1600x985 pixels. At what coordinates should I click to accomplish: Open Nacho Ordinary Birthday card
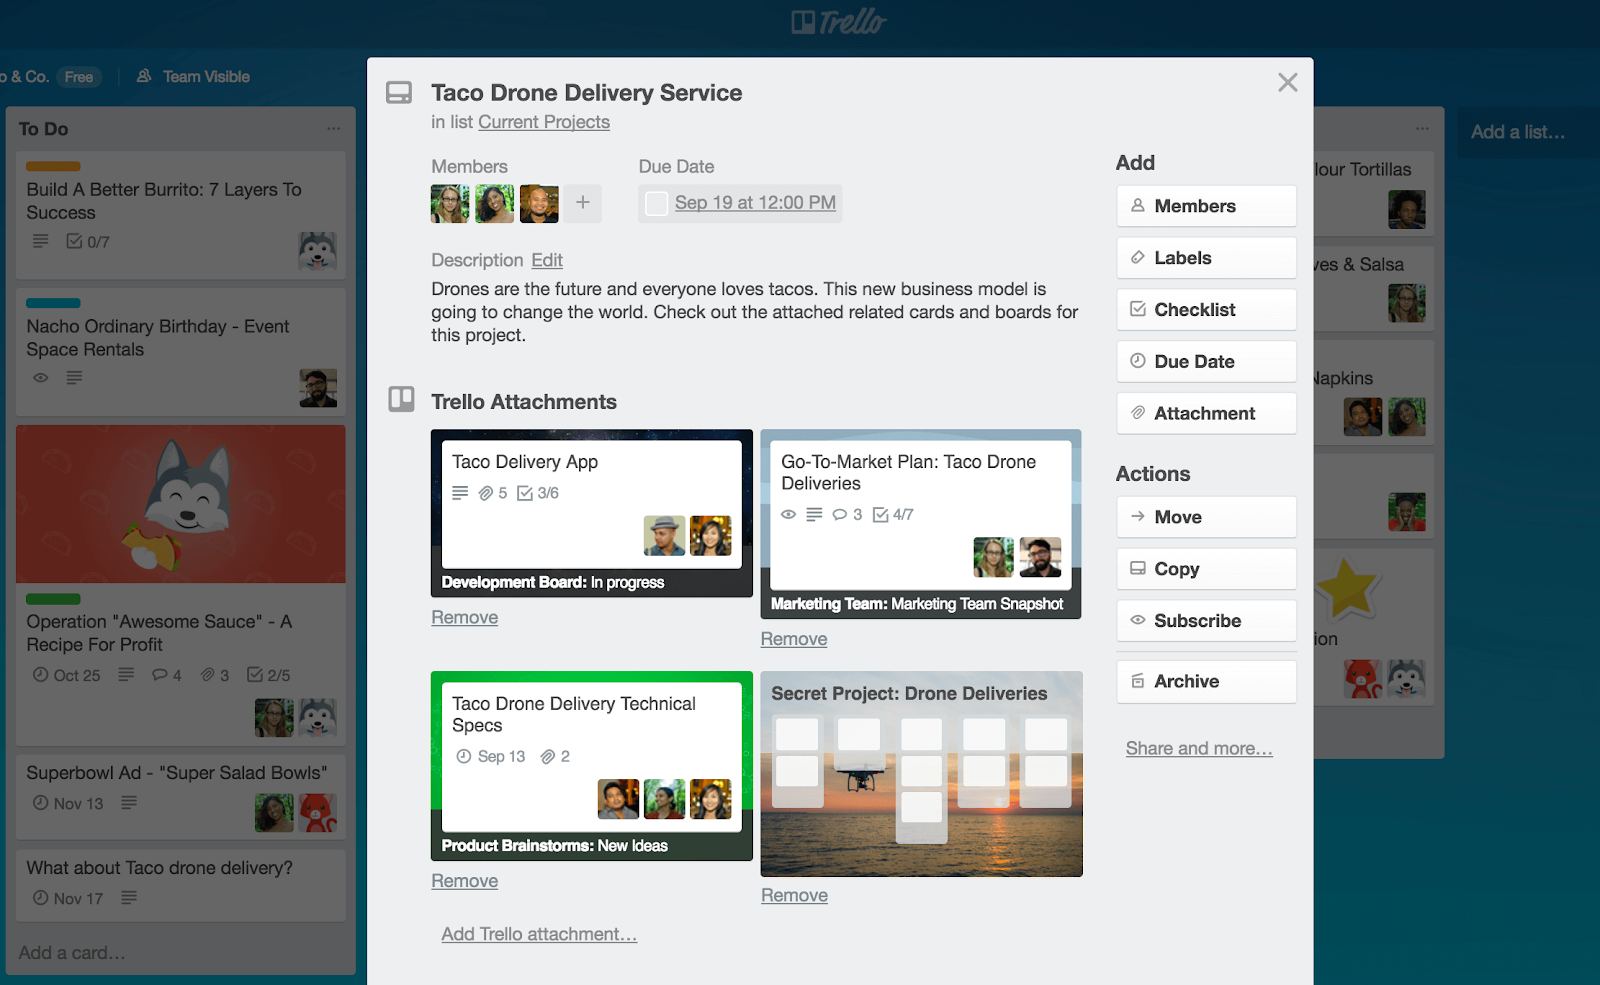coord(180,352)
